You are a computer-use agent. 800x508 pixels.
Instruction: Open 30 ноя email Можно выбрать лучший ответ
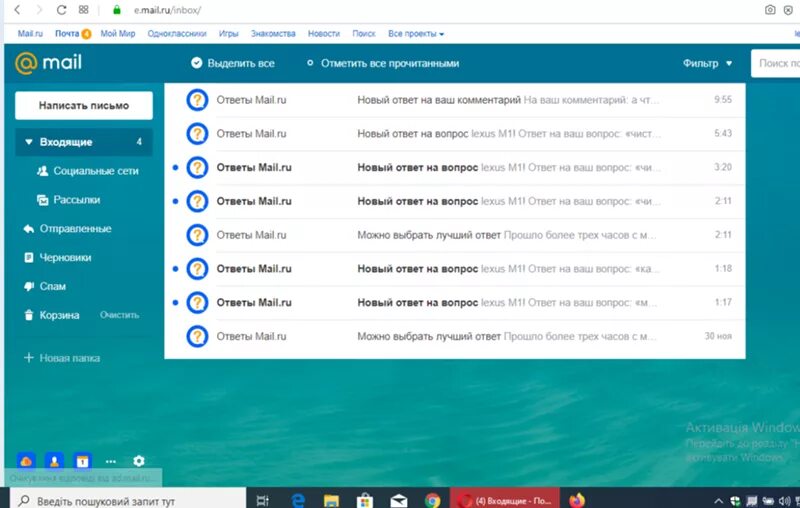455,336
